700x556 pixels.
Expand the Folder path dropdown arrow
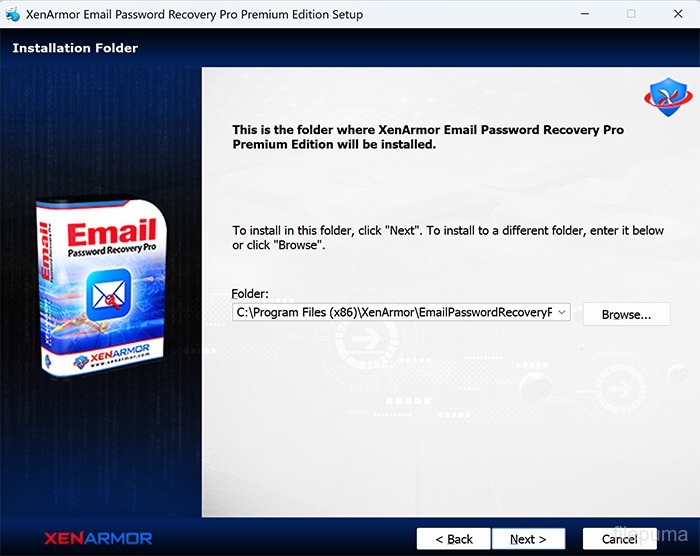pyautogui.click(x=562, y=312)
